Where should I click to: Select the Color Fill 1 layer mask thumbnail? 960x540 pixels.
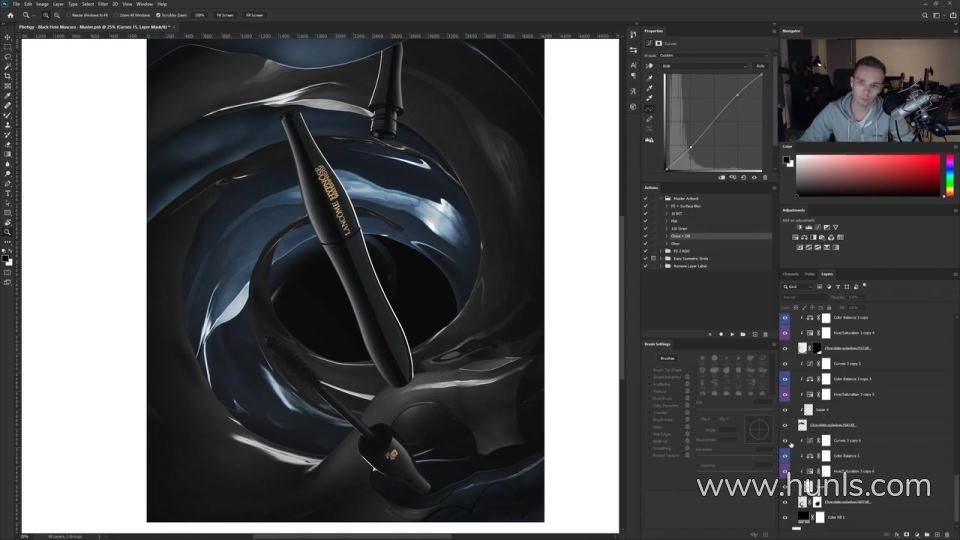tap(820, 517)
